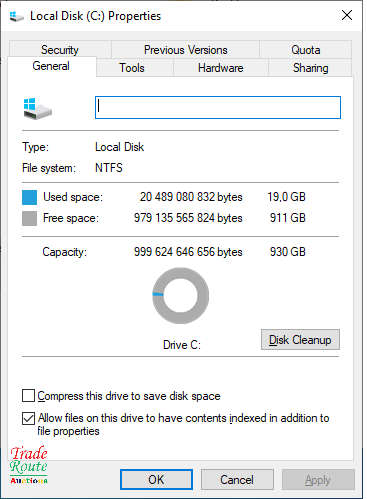Uncheck the allow files indexed checkbox
The width and height of the screenshot is (367, 499).
tap(28, 418)
